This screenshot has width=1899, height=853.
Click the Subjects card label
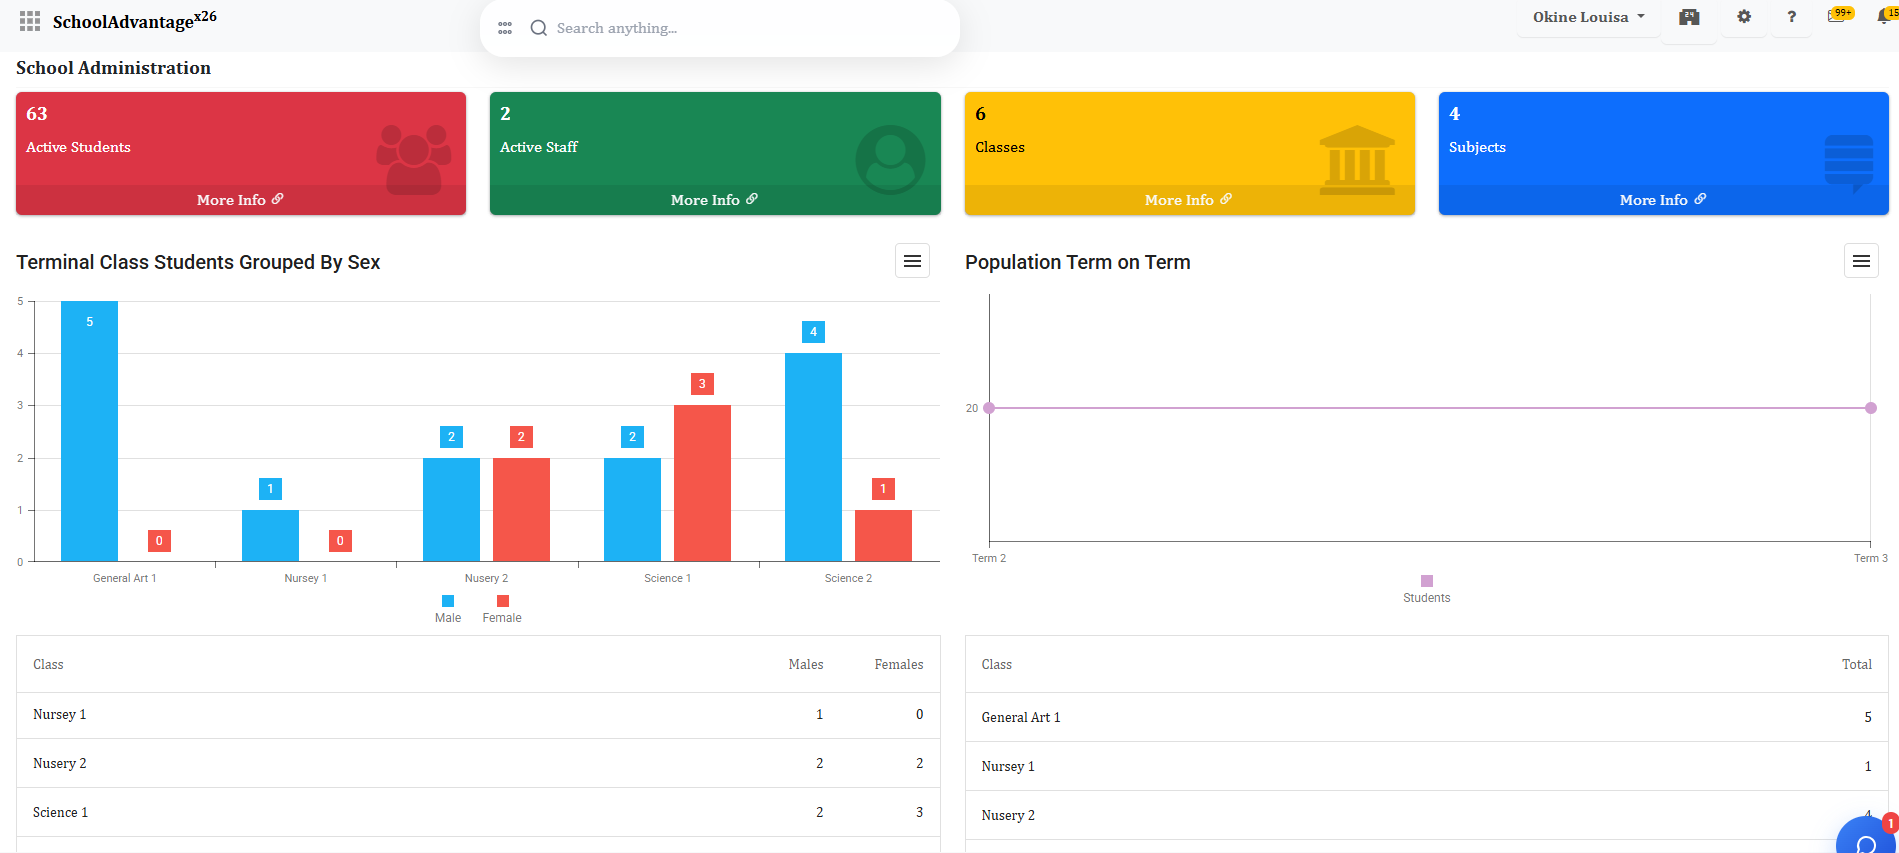pyautogui.click(x=1477, y=147)
